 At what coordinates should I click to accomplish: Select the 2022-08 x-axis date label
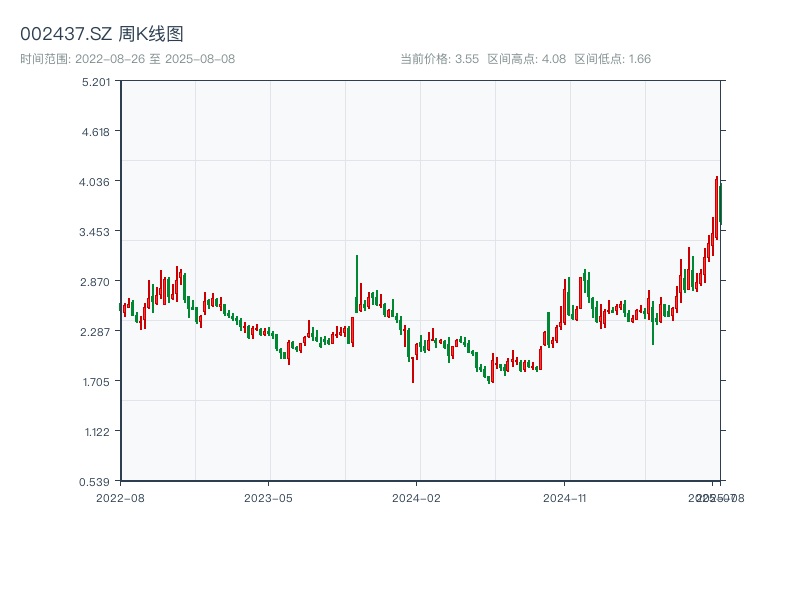pos(120,497)
